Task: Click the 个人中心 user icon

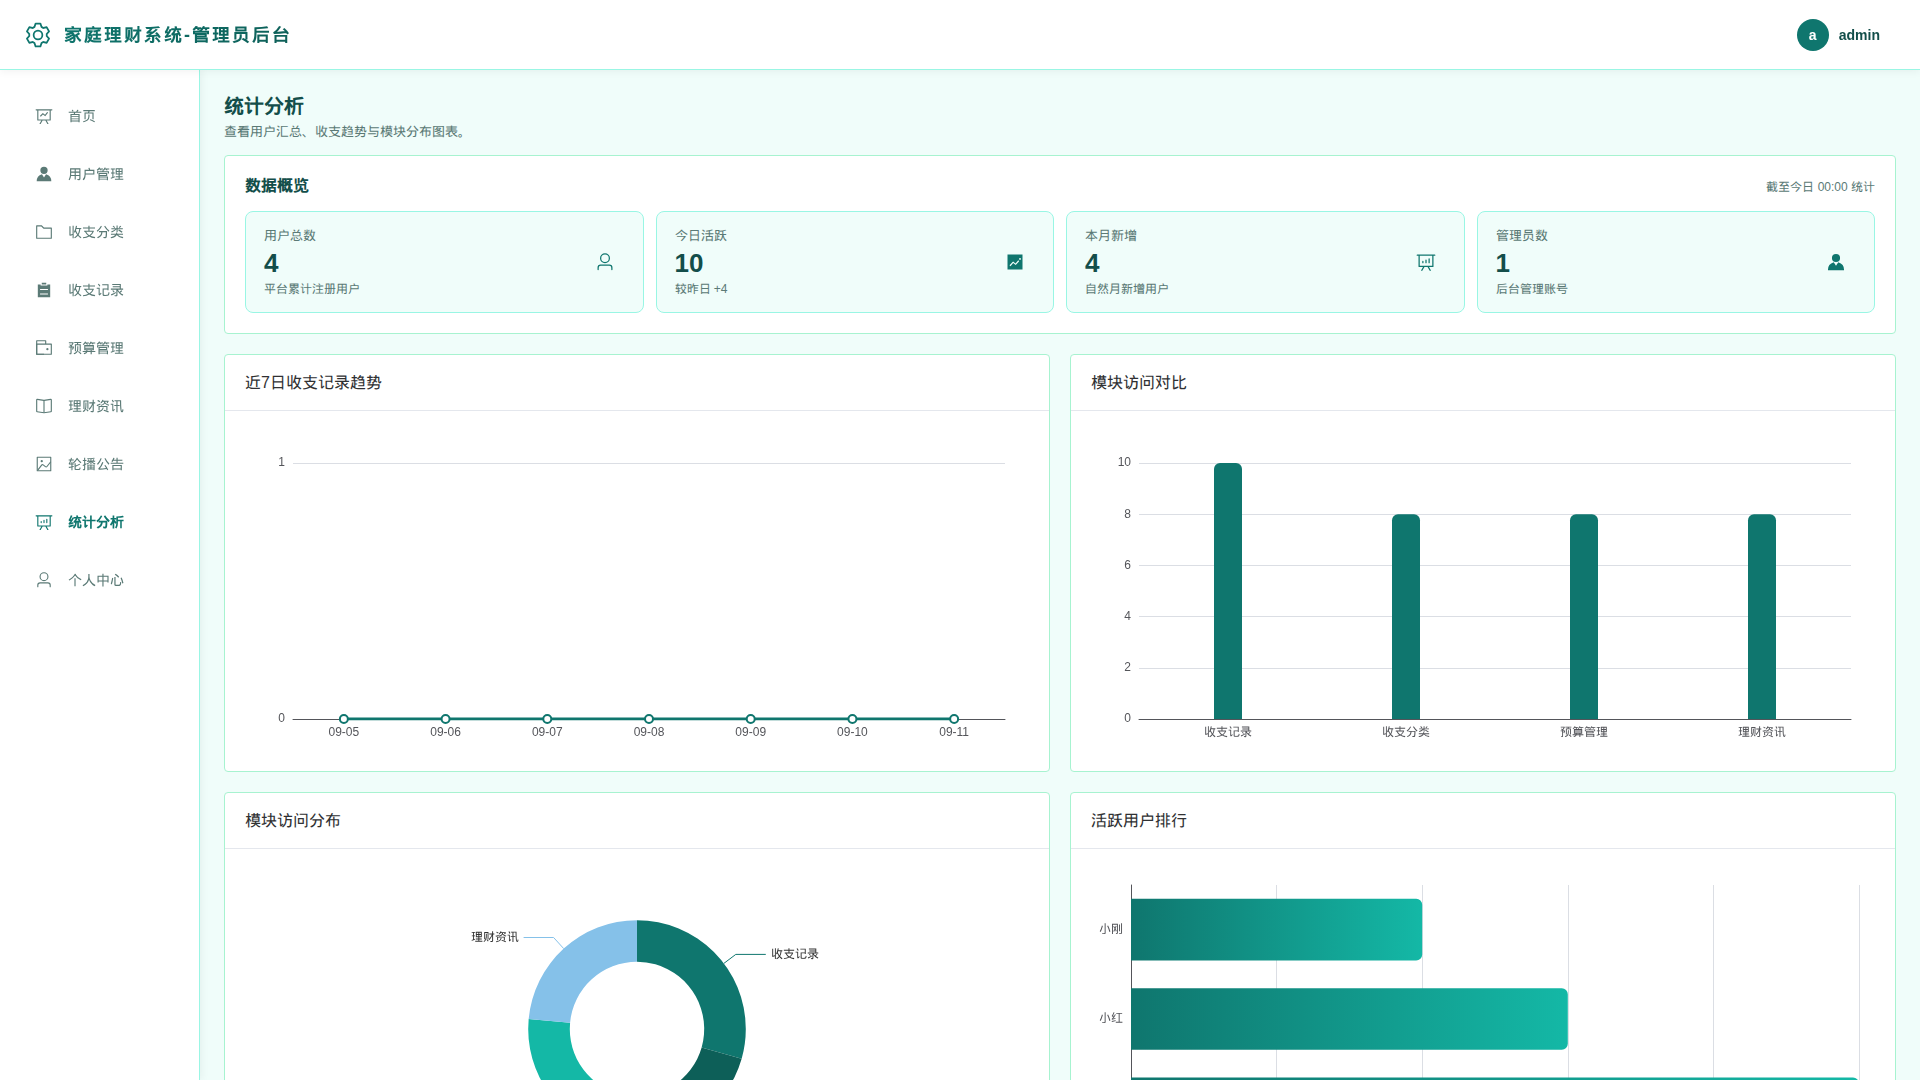Action: click(x=44, y=580)
